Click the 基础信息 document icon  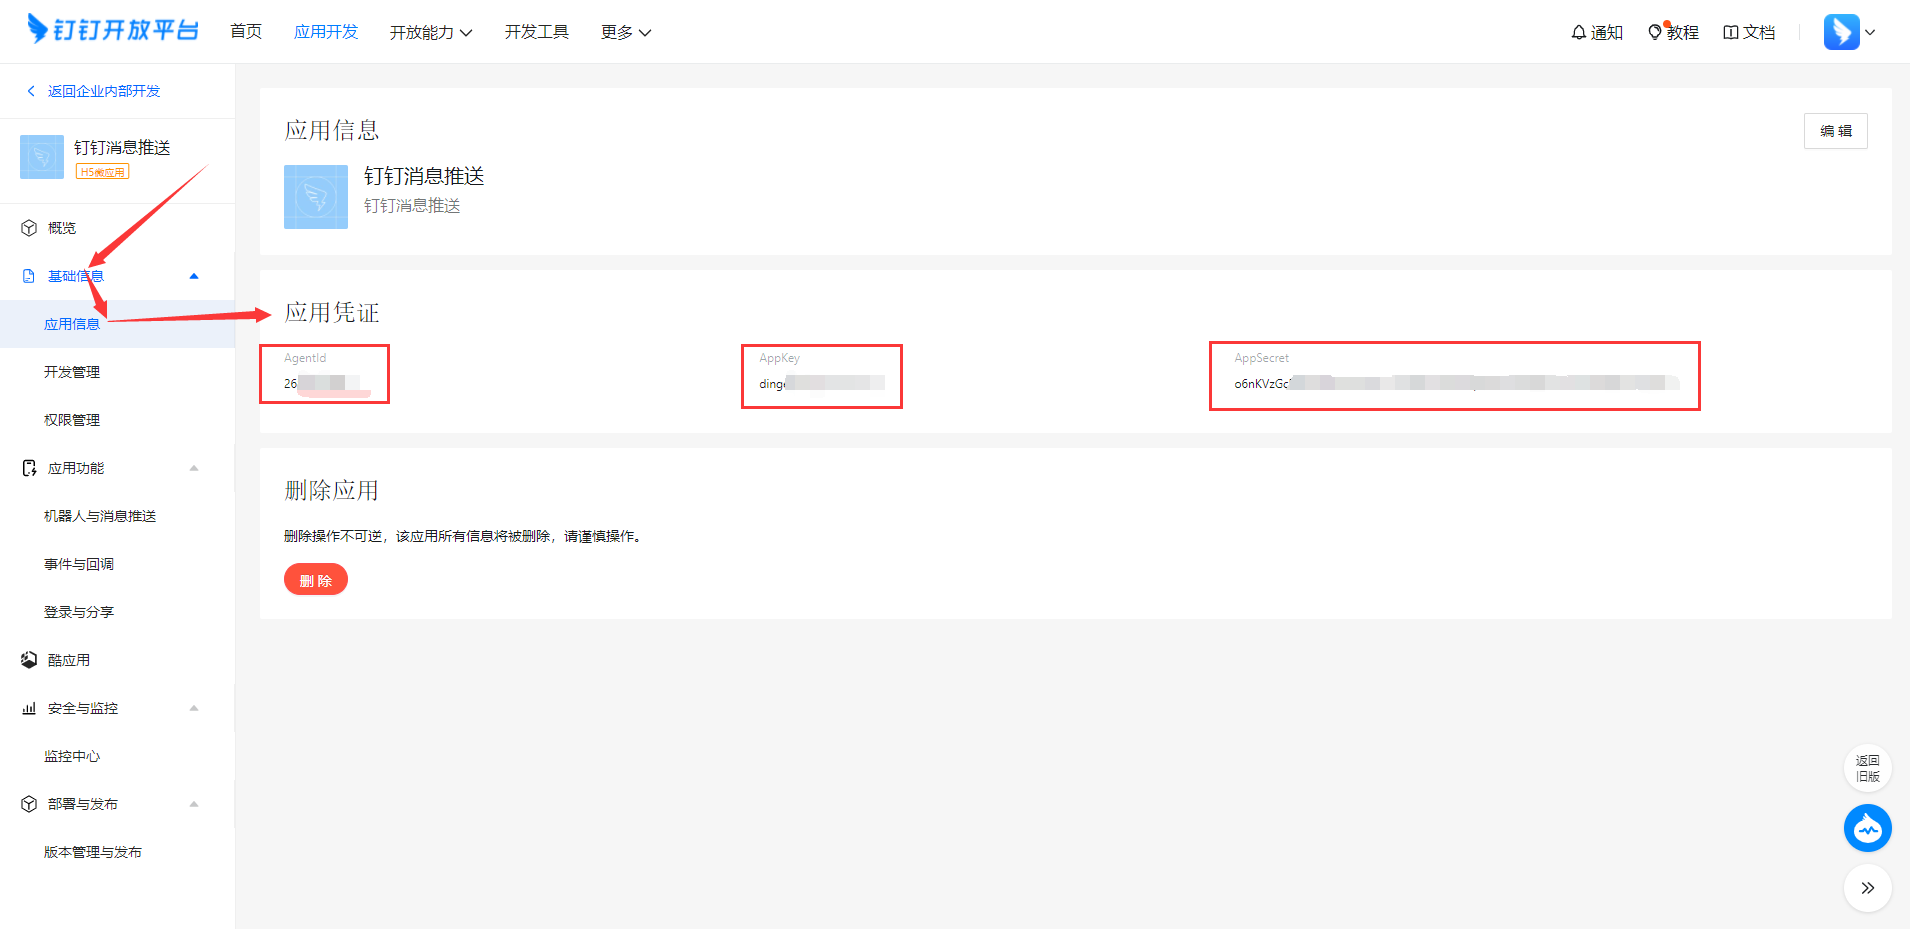pos(29,276)
